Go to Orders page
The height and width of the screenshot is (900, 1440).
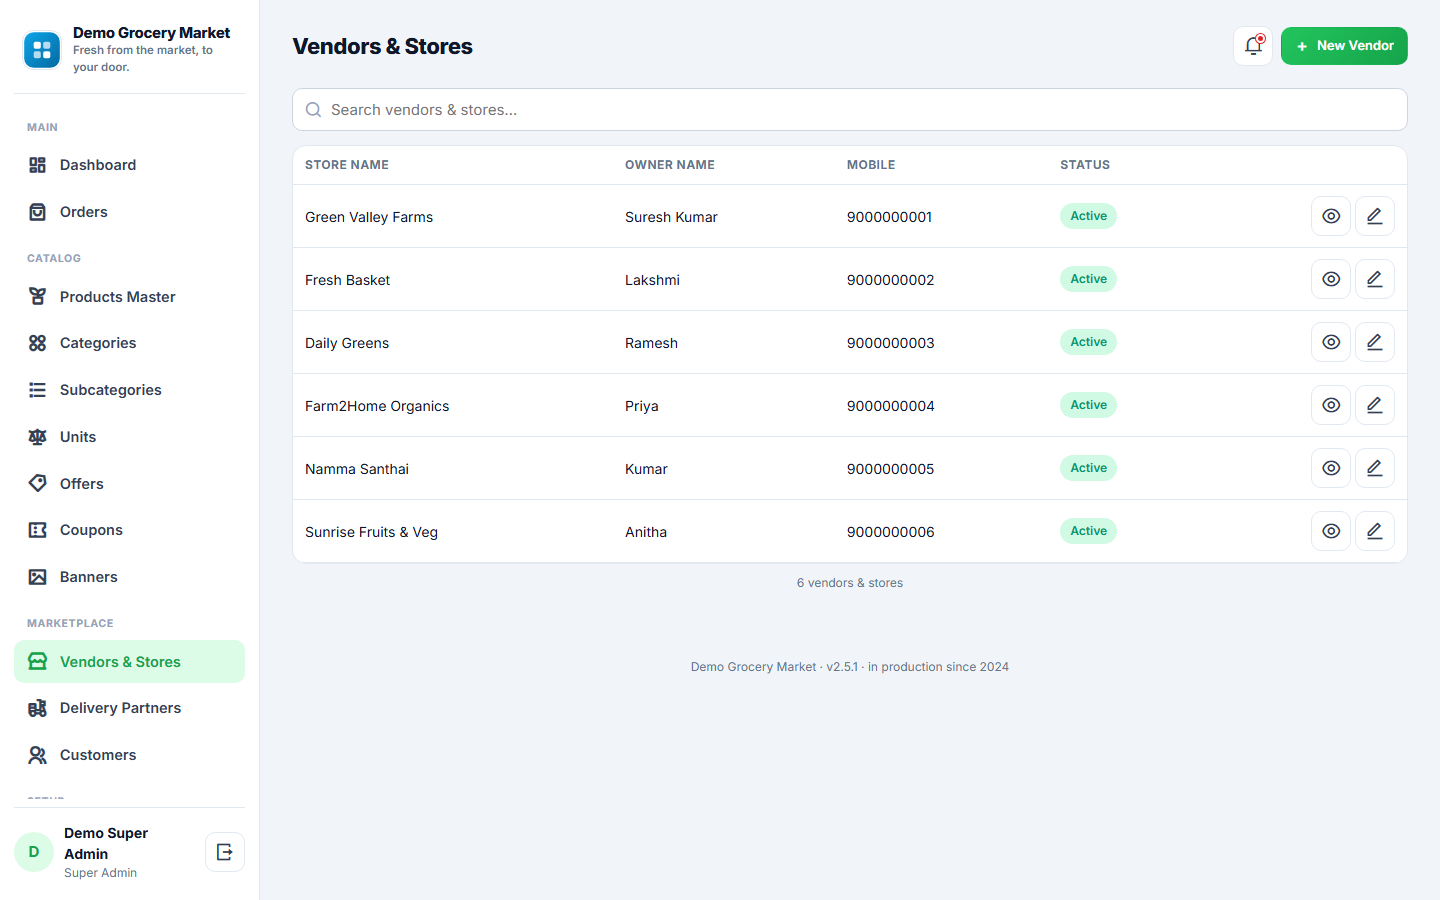(x=129, y=212)
